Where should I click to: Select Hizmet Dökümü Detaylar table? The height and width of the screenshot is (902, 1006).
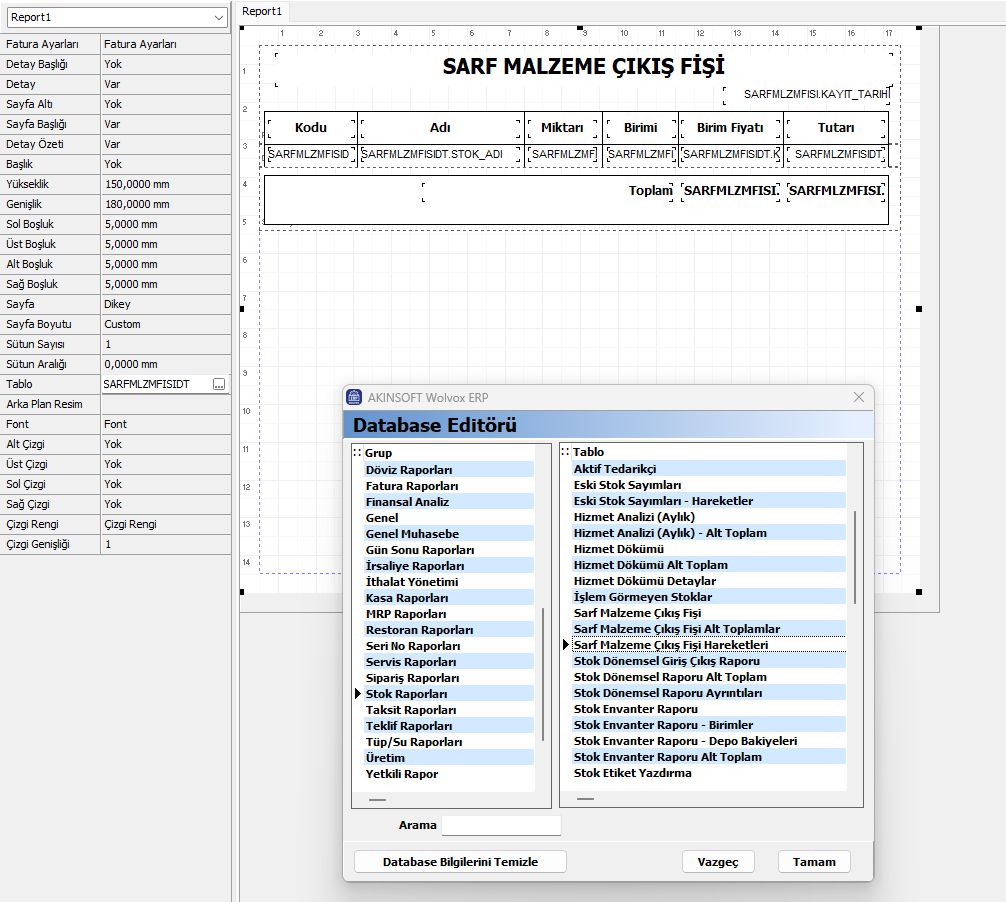click(x=709, y=581)
